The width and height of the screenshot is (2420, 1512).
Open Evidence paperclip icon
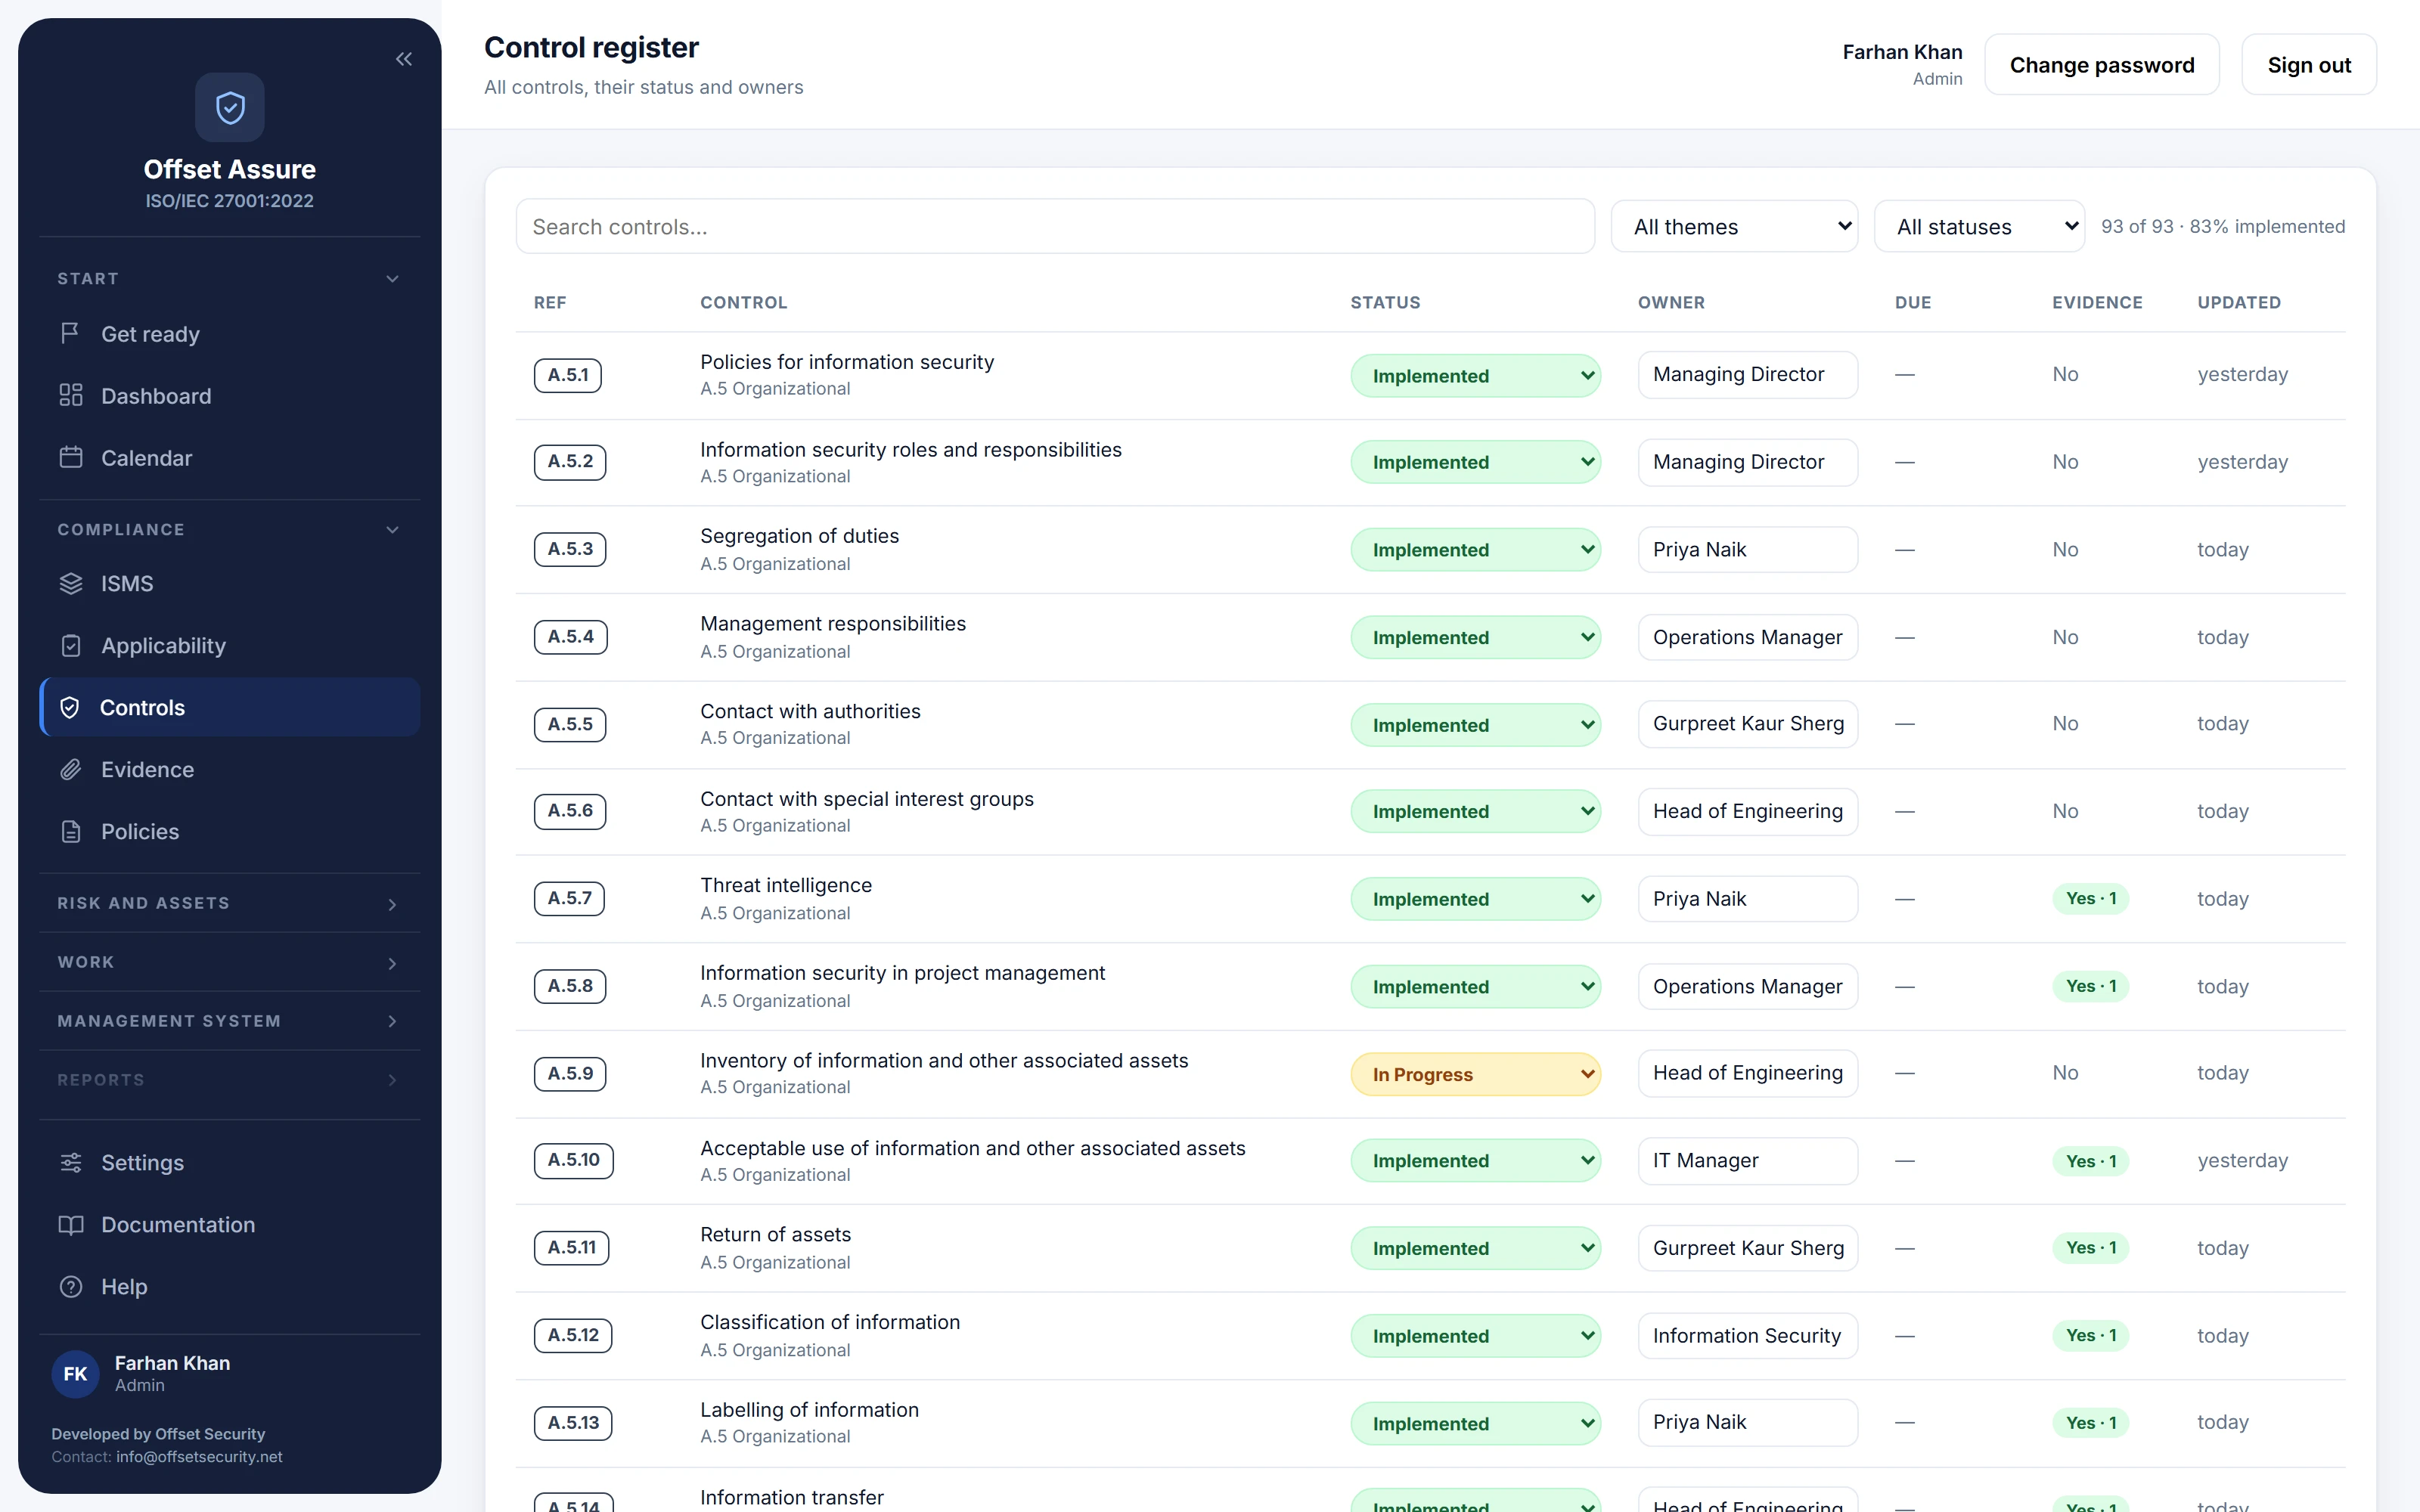click(70, 769)
